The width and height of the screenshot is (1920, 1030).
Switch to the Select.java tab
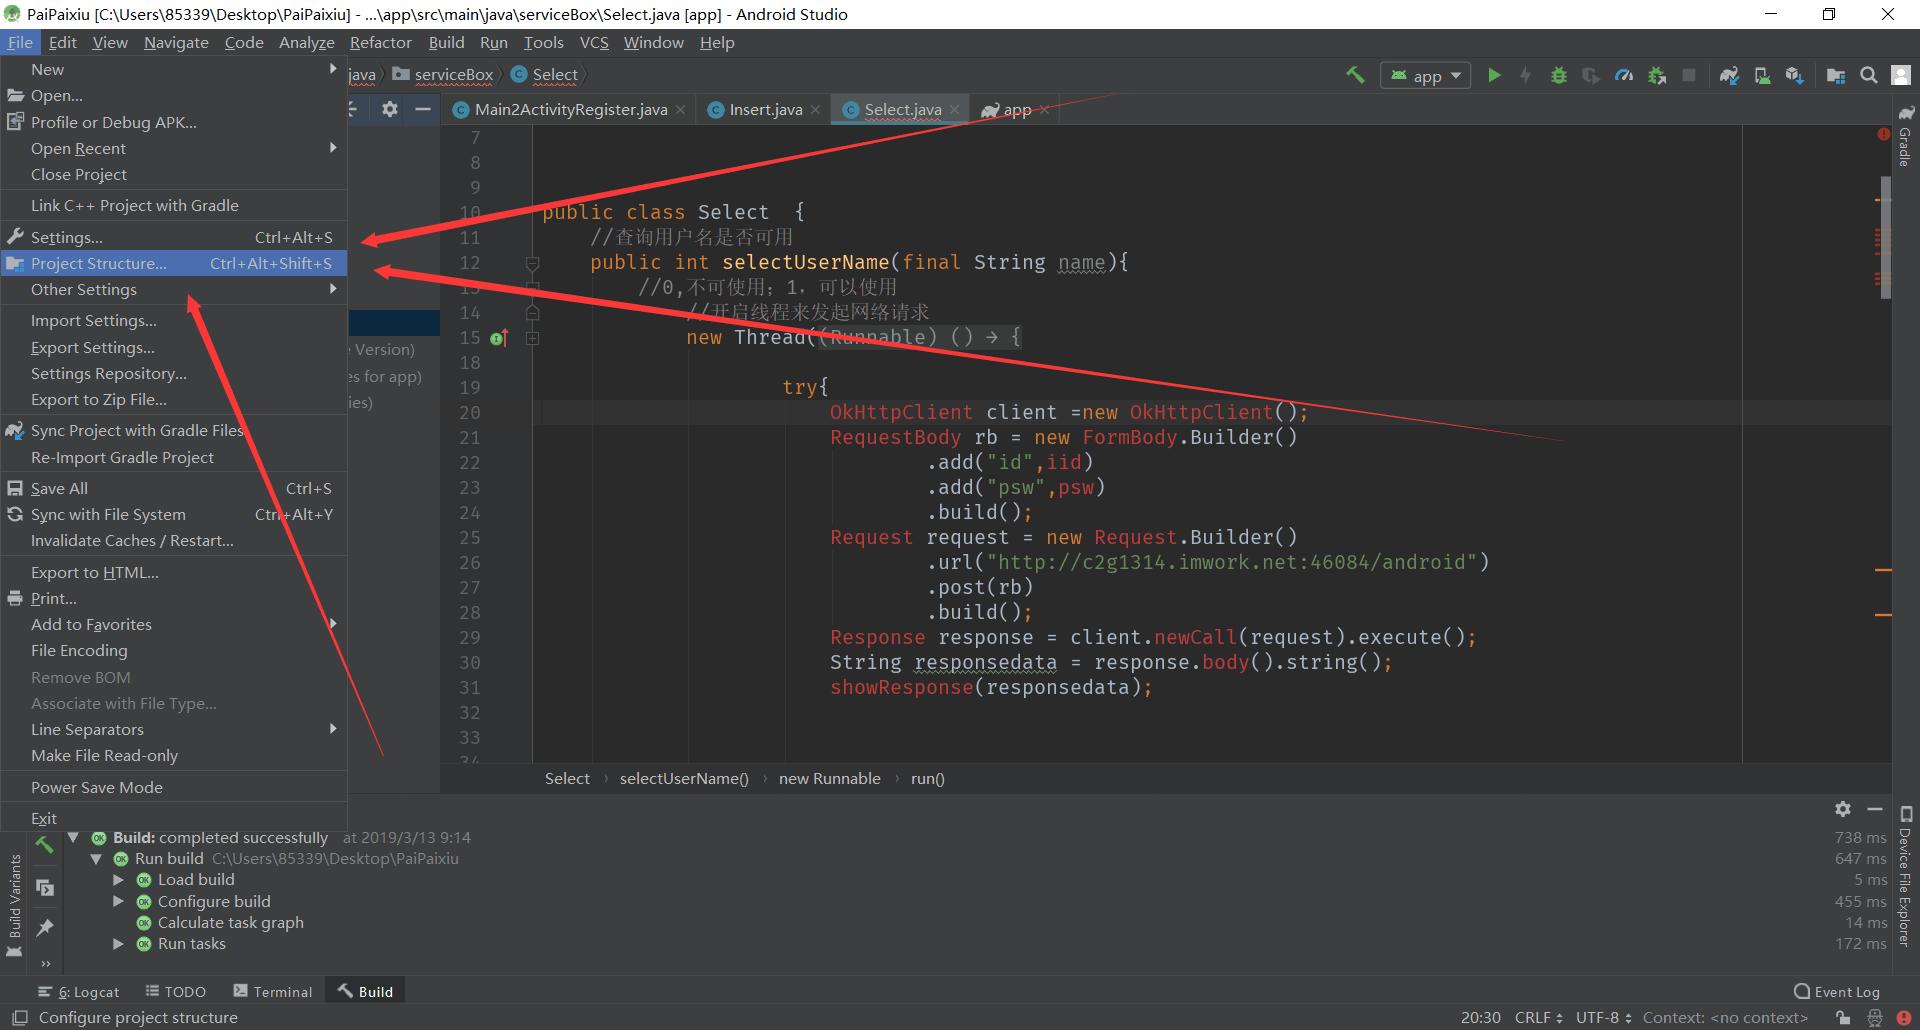900,110
